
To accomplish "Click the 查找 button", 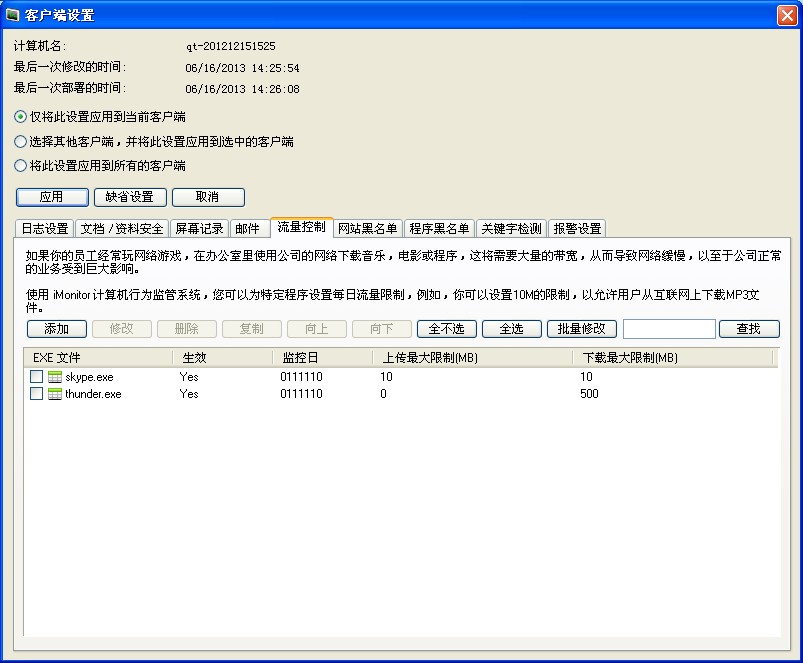I will coord(749,329).
